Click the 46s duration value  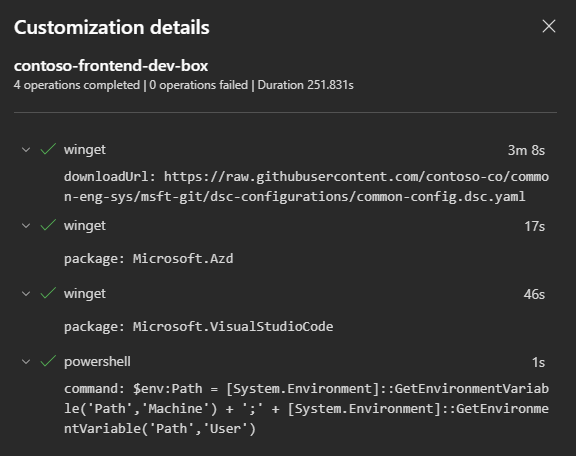coord(534,294)
